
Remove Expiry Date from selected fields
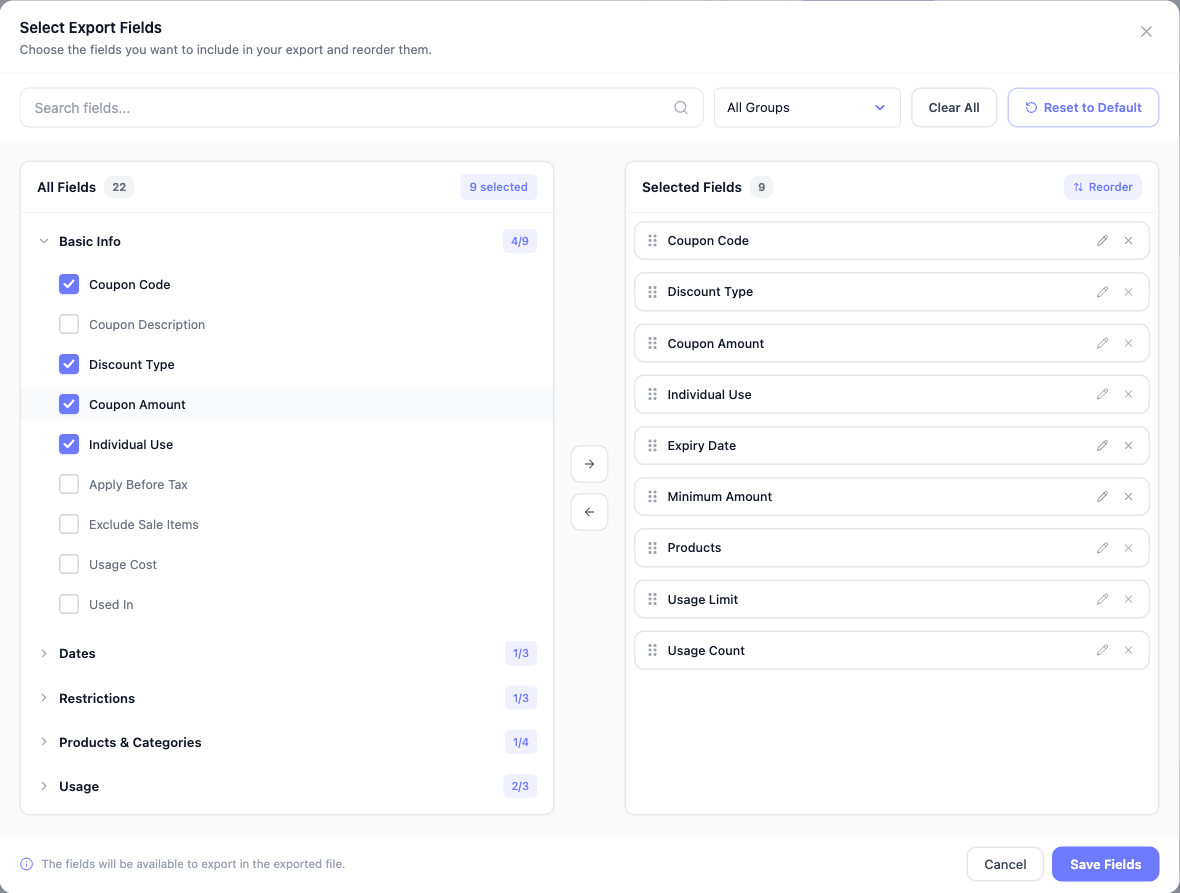[x=1128, y=445]
